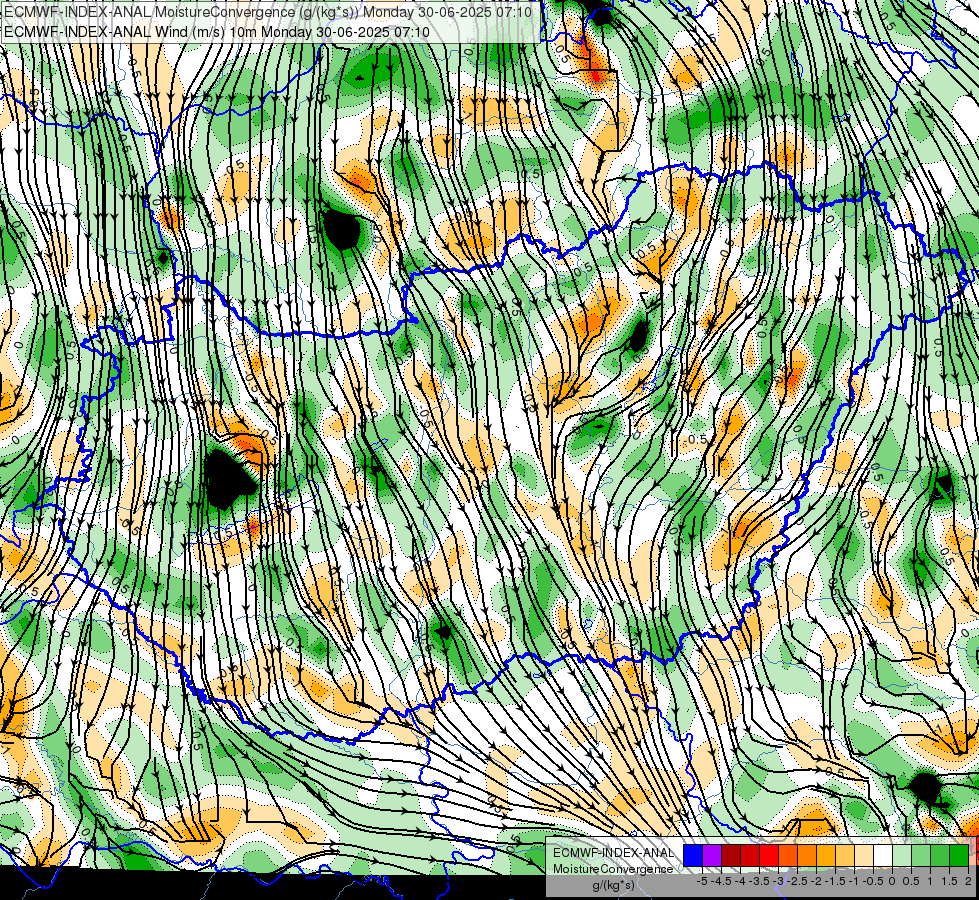
Task: Click the legend tick label 0.5
Action: coord(911,881)
